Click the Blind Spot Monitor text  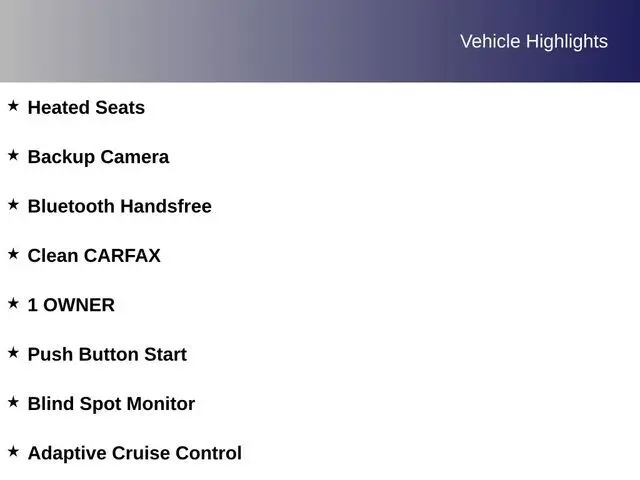[111, 404]
